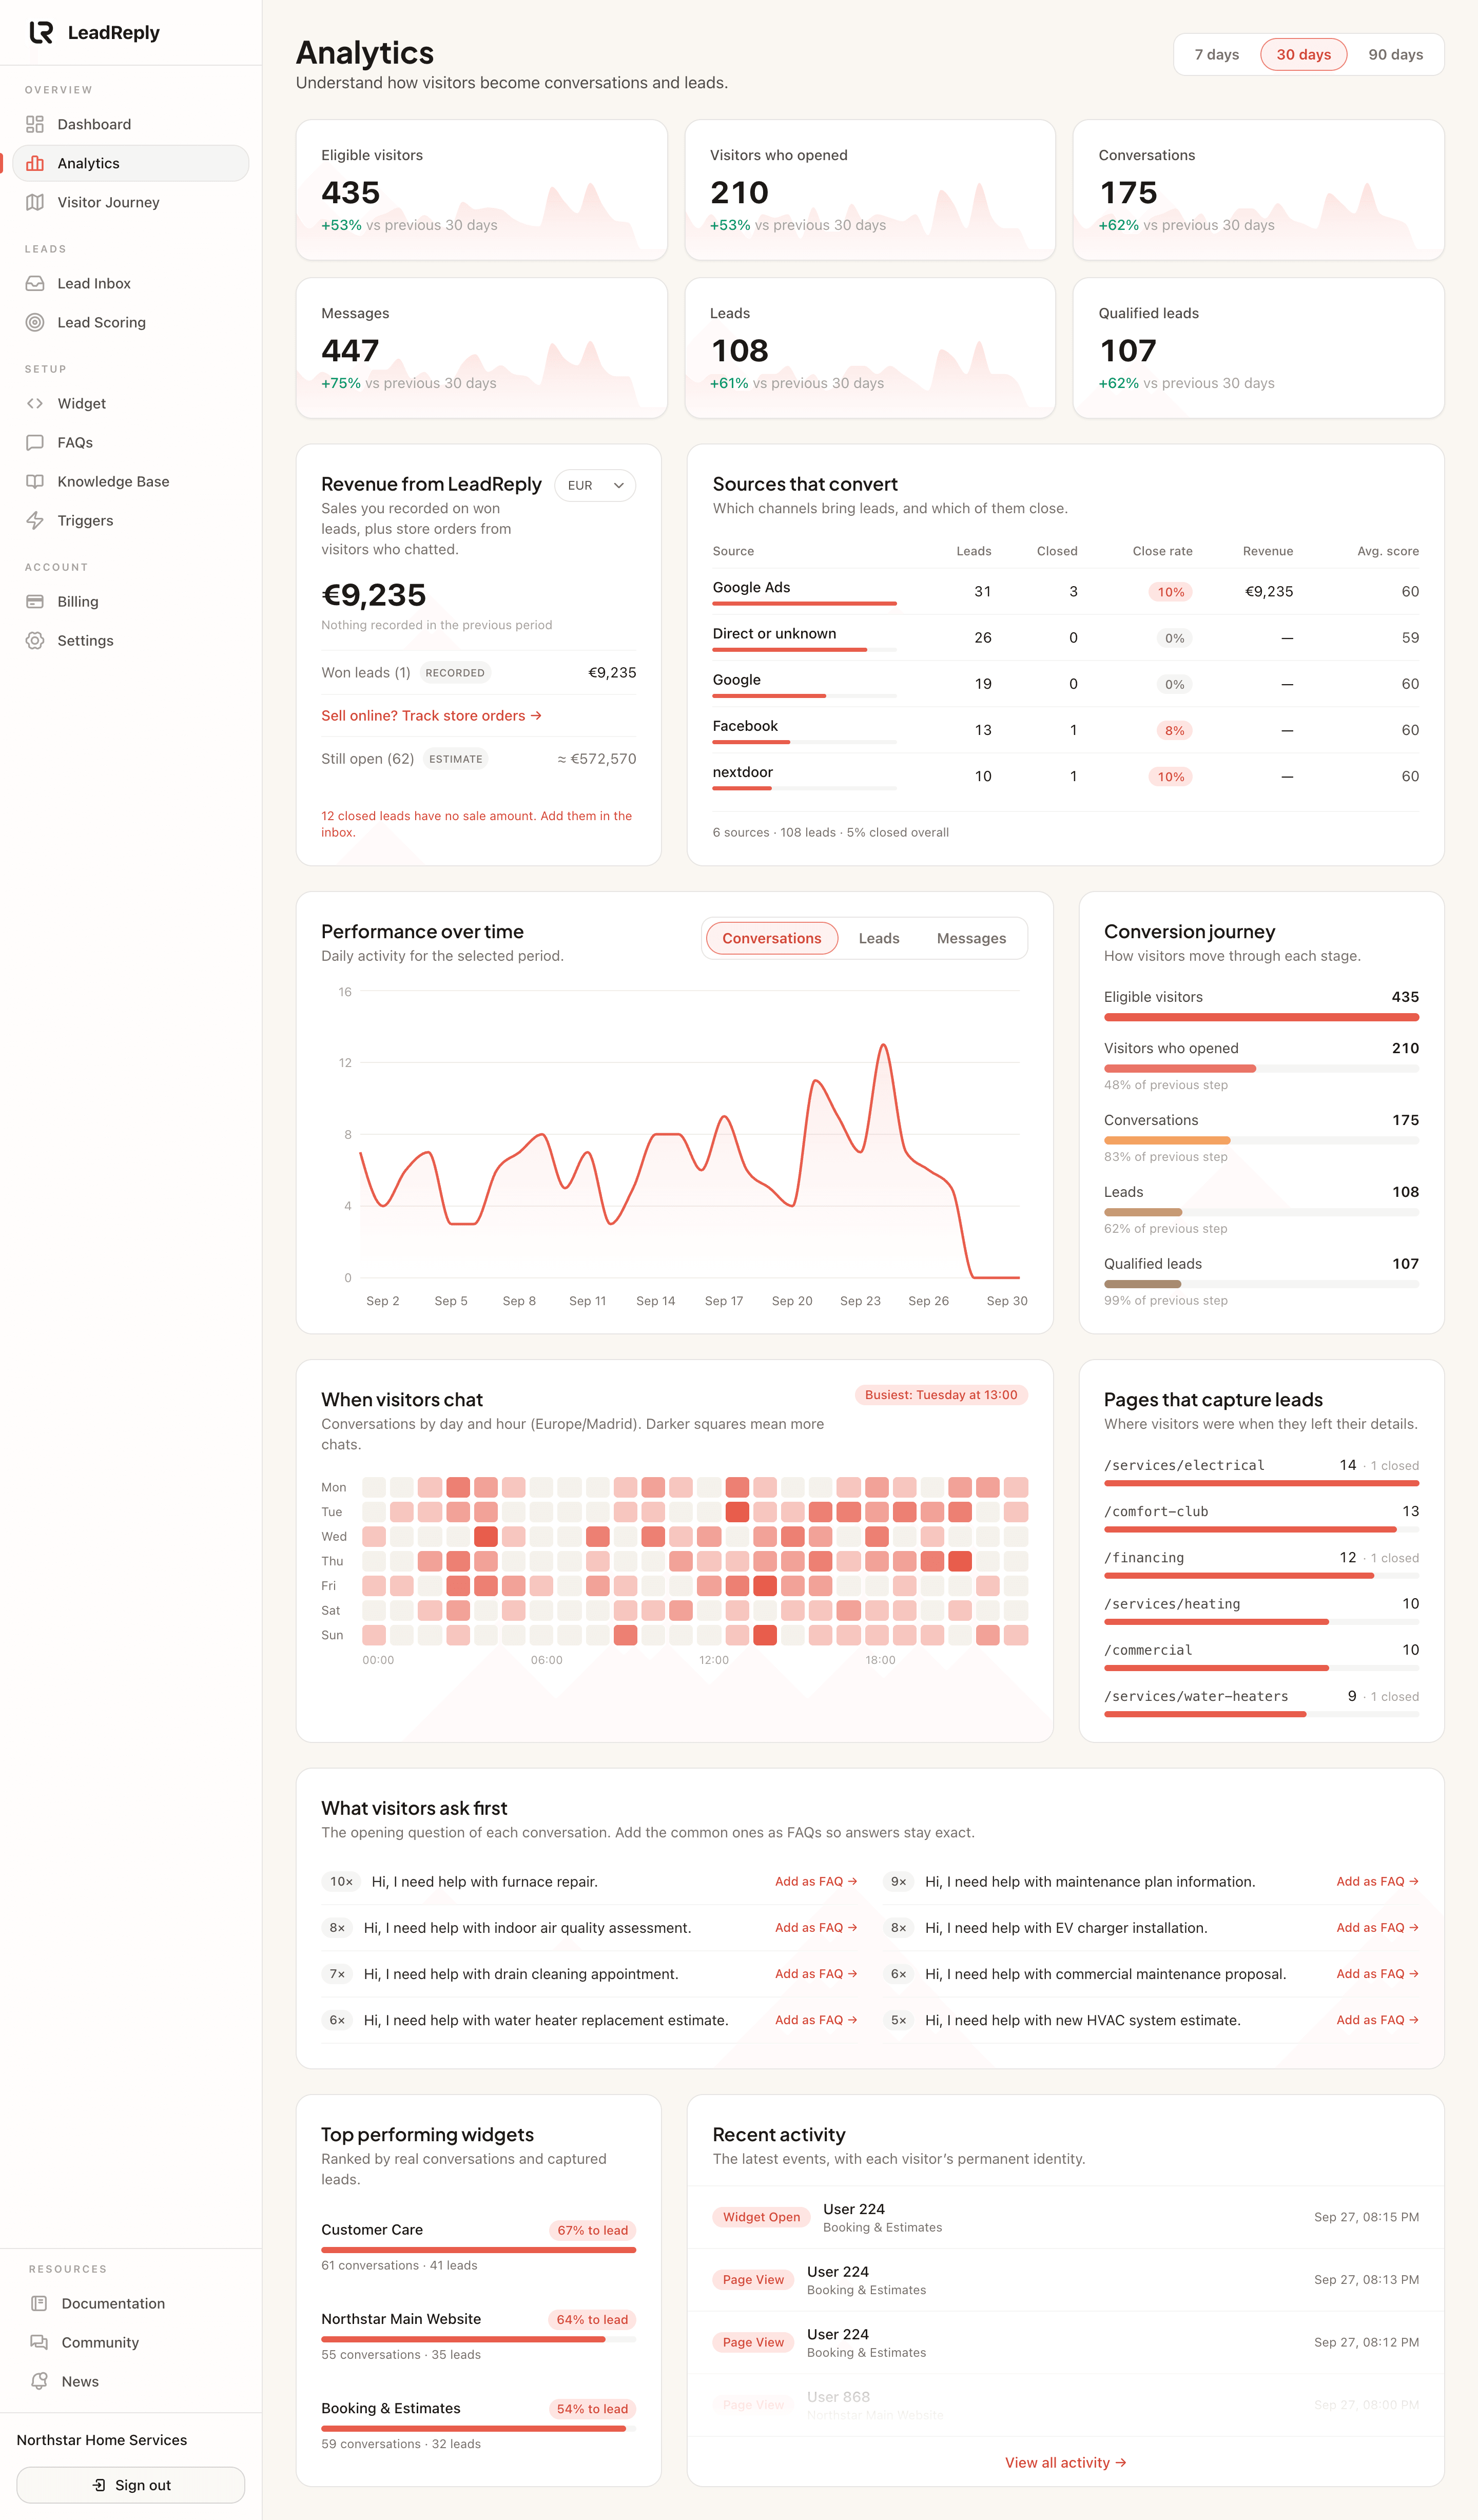
Task: Open the EUR currency dropdown
Action: [x=595, y=485]
